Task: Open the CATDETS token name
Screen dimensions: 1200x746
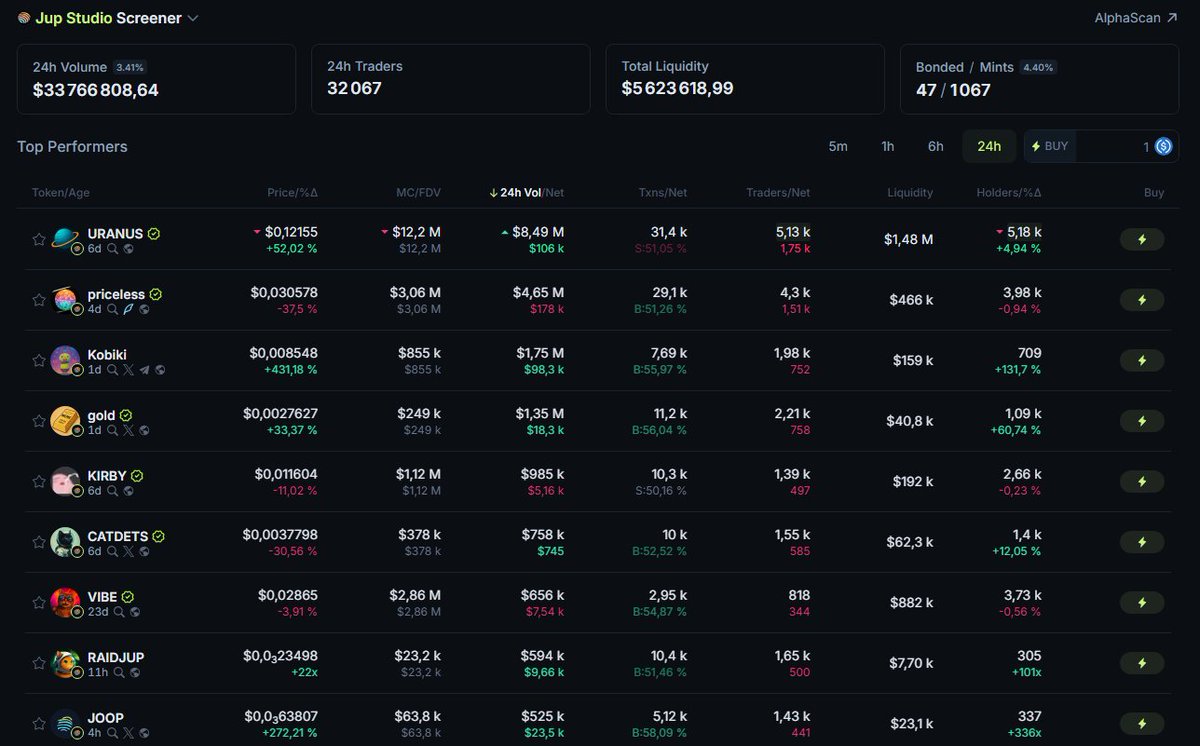Action: (x=118, y=537)
